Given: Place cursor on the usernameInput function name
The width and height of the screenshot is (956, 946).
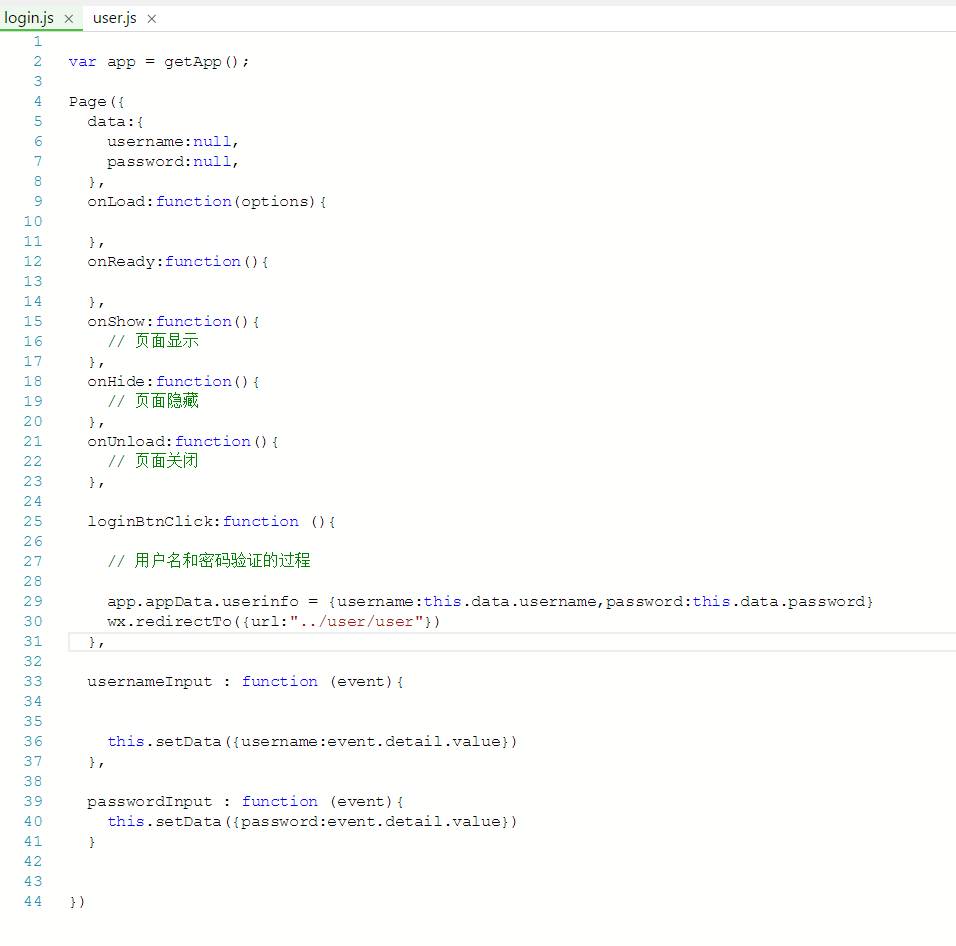Looking at the screenshot, I should pyautogui.click(x=149, y=681).
